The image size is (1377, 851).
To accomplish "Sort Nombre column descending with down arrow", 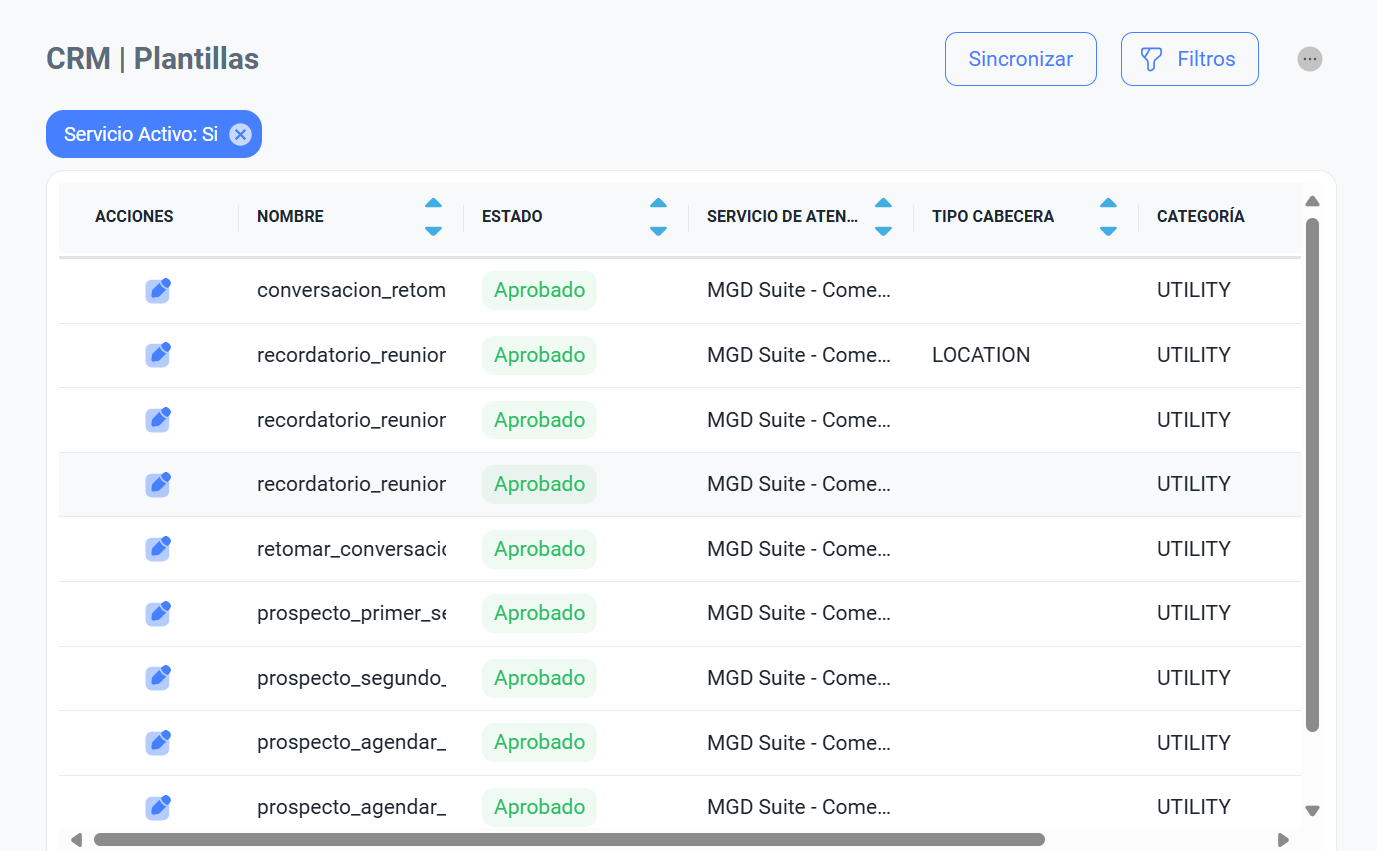I will point(433,230).
